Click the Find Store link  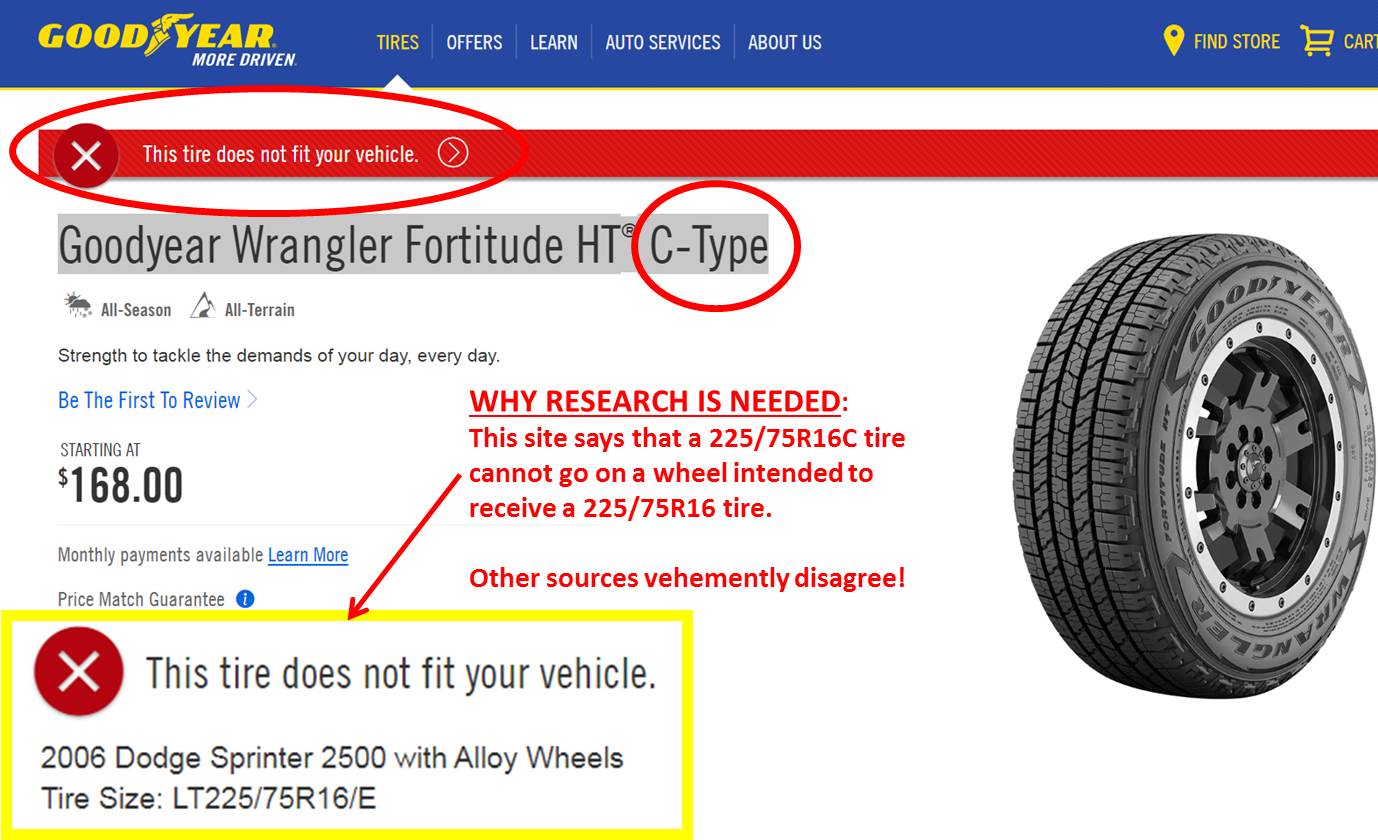coord(1237,41)
